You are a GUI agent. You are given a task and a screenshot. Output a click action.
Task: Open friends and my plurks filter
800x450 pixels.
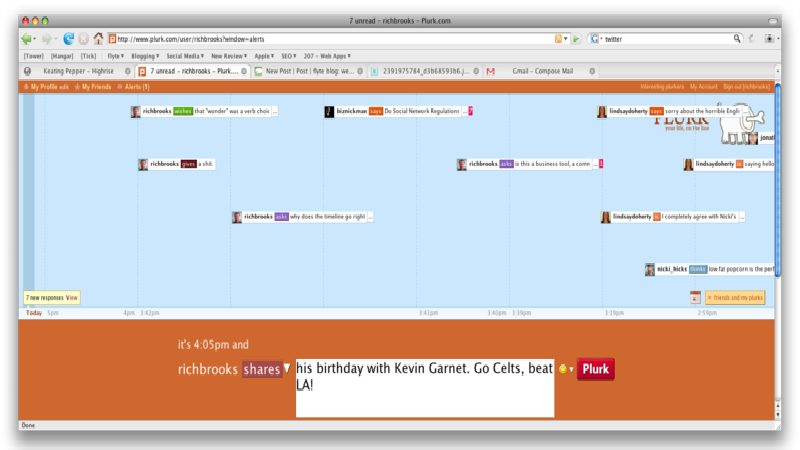[x=735, y=297]
